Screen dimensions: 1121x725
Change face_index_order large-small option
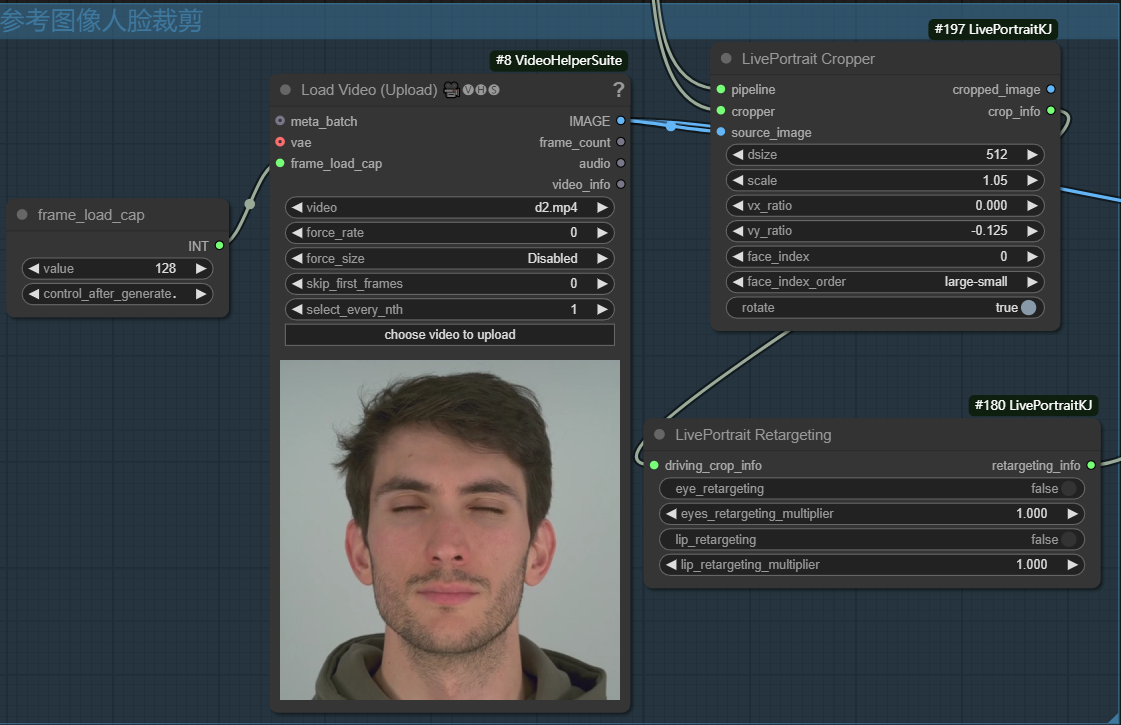(x=885, y=282)
